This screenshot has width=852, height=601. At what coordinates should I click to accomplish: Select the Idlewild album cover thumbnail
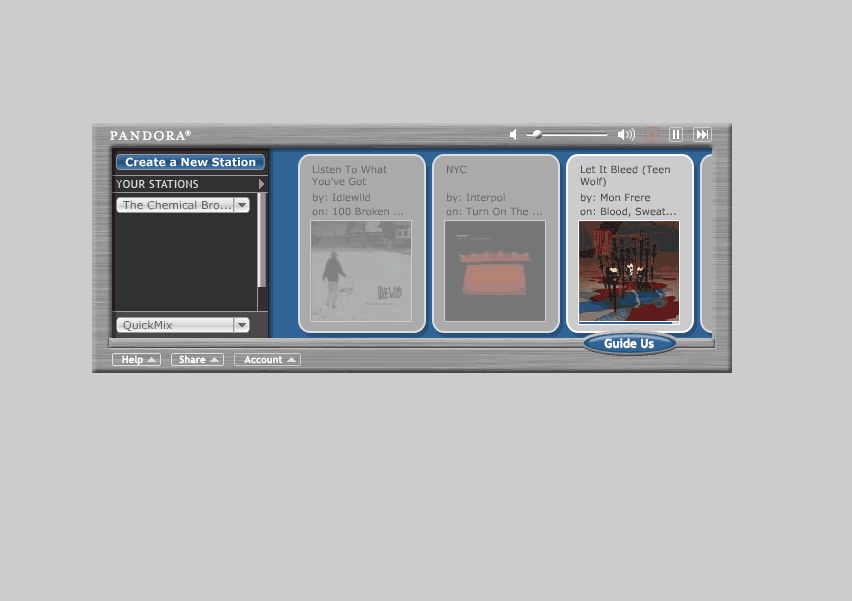[x=361, y=271]
